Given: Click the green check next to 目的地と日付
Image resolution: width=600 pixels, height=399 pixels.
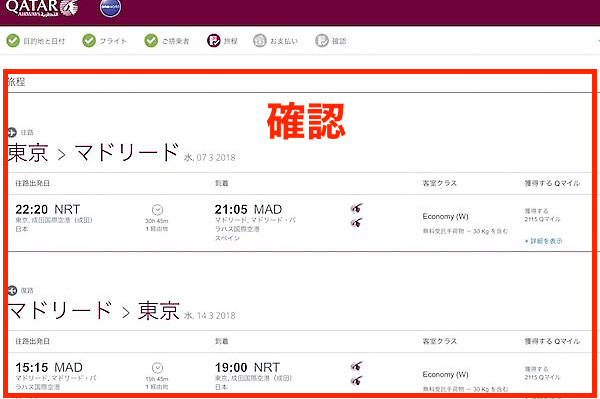Looking at the screenshot, I should click(x=13, y=41).
